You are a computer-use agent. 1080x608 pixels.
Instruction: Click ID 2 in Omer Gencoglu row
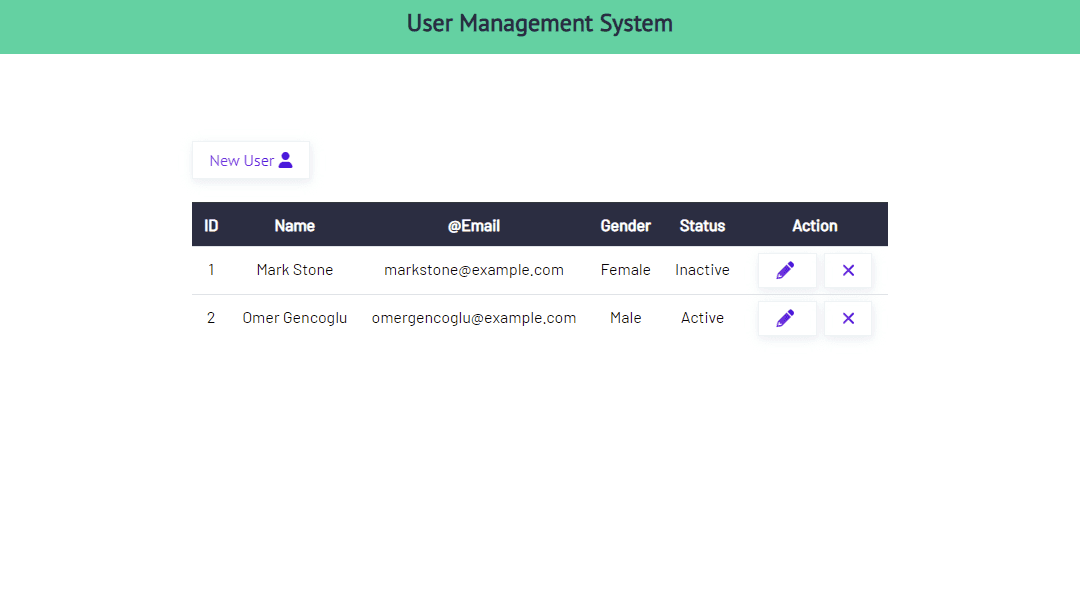[x=211, y=318]
